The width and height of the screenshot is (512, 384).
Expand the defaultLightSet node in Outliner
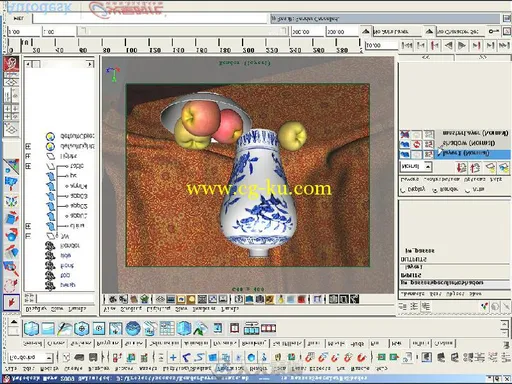pyautogui.click(x=28, y=146)
